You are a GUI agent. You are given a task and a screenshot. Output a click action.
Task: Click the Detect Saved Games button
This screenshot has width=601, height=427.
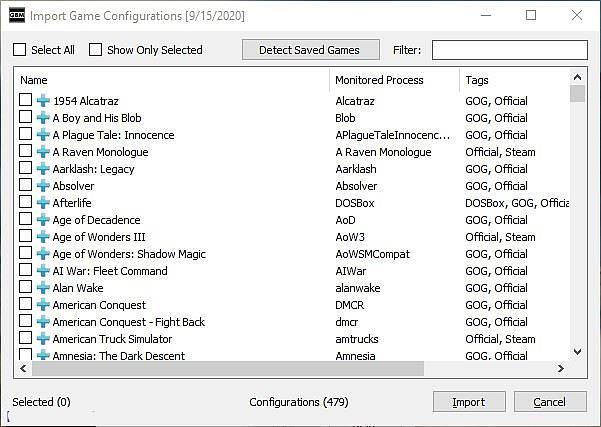311,50
